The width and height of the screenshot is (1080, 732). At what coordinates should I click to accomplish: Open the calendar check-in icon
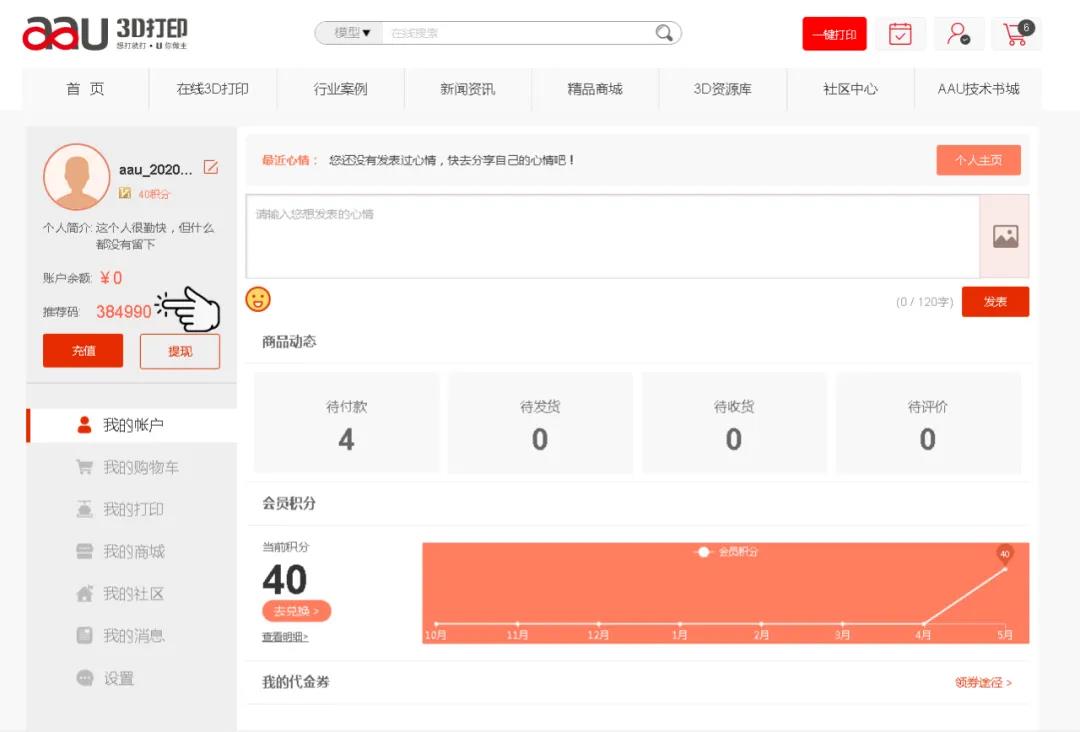tap(900, 34)
